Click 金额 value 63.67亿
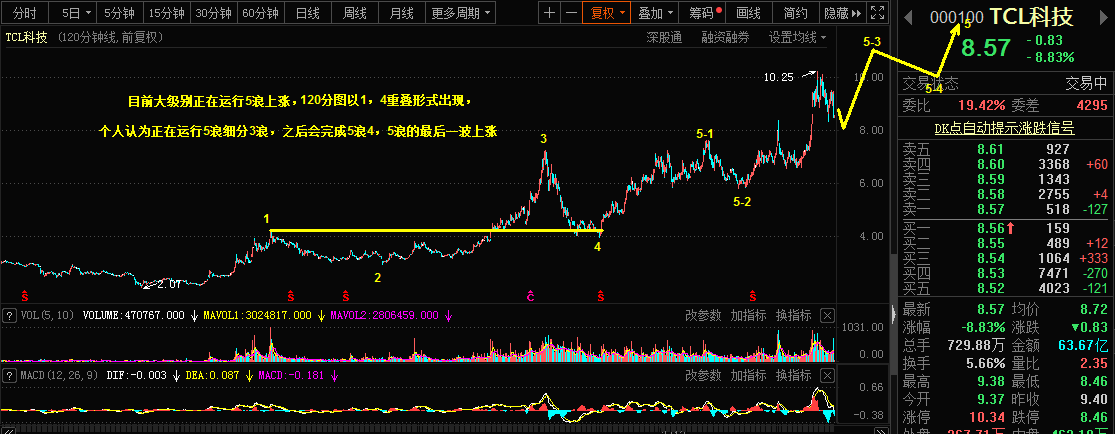1115x434 pixels. pos(1082,346)
